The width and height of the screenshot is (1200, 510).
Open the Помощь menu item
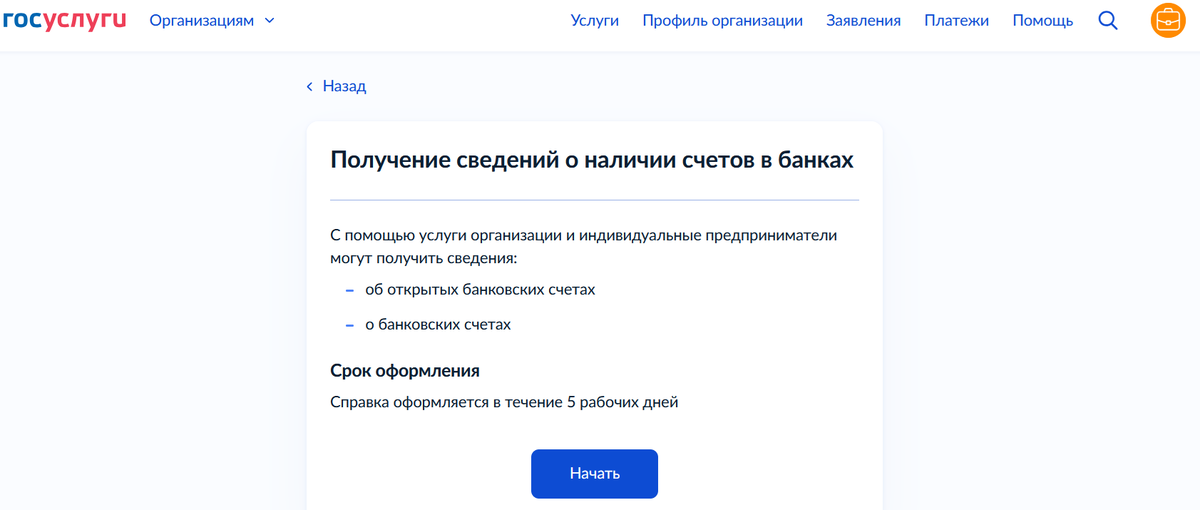coord(1043,20)
